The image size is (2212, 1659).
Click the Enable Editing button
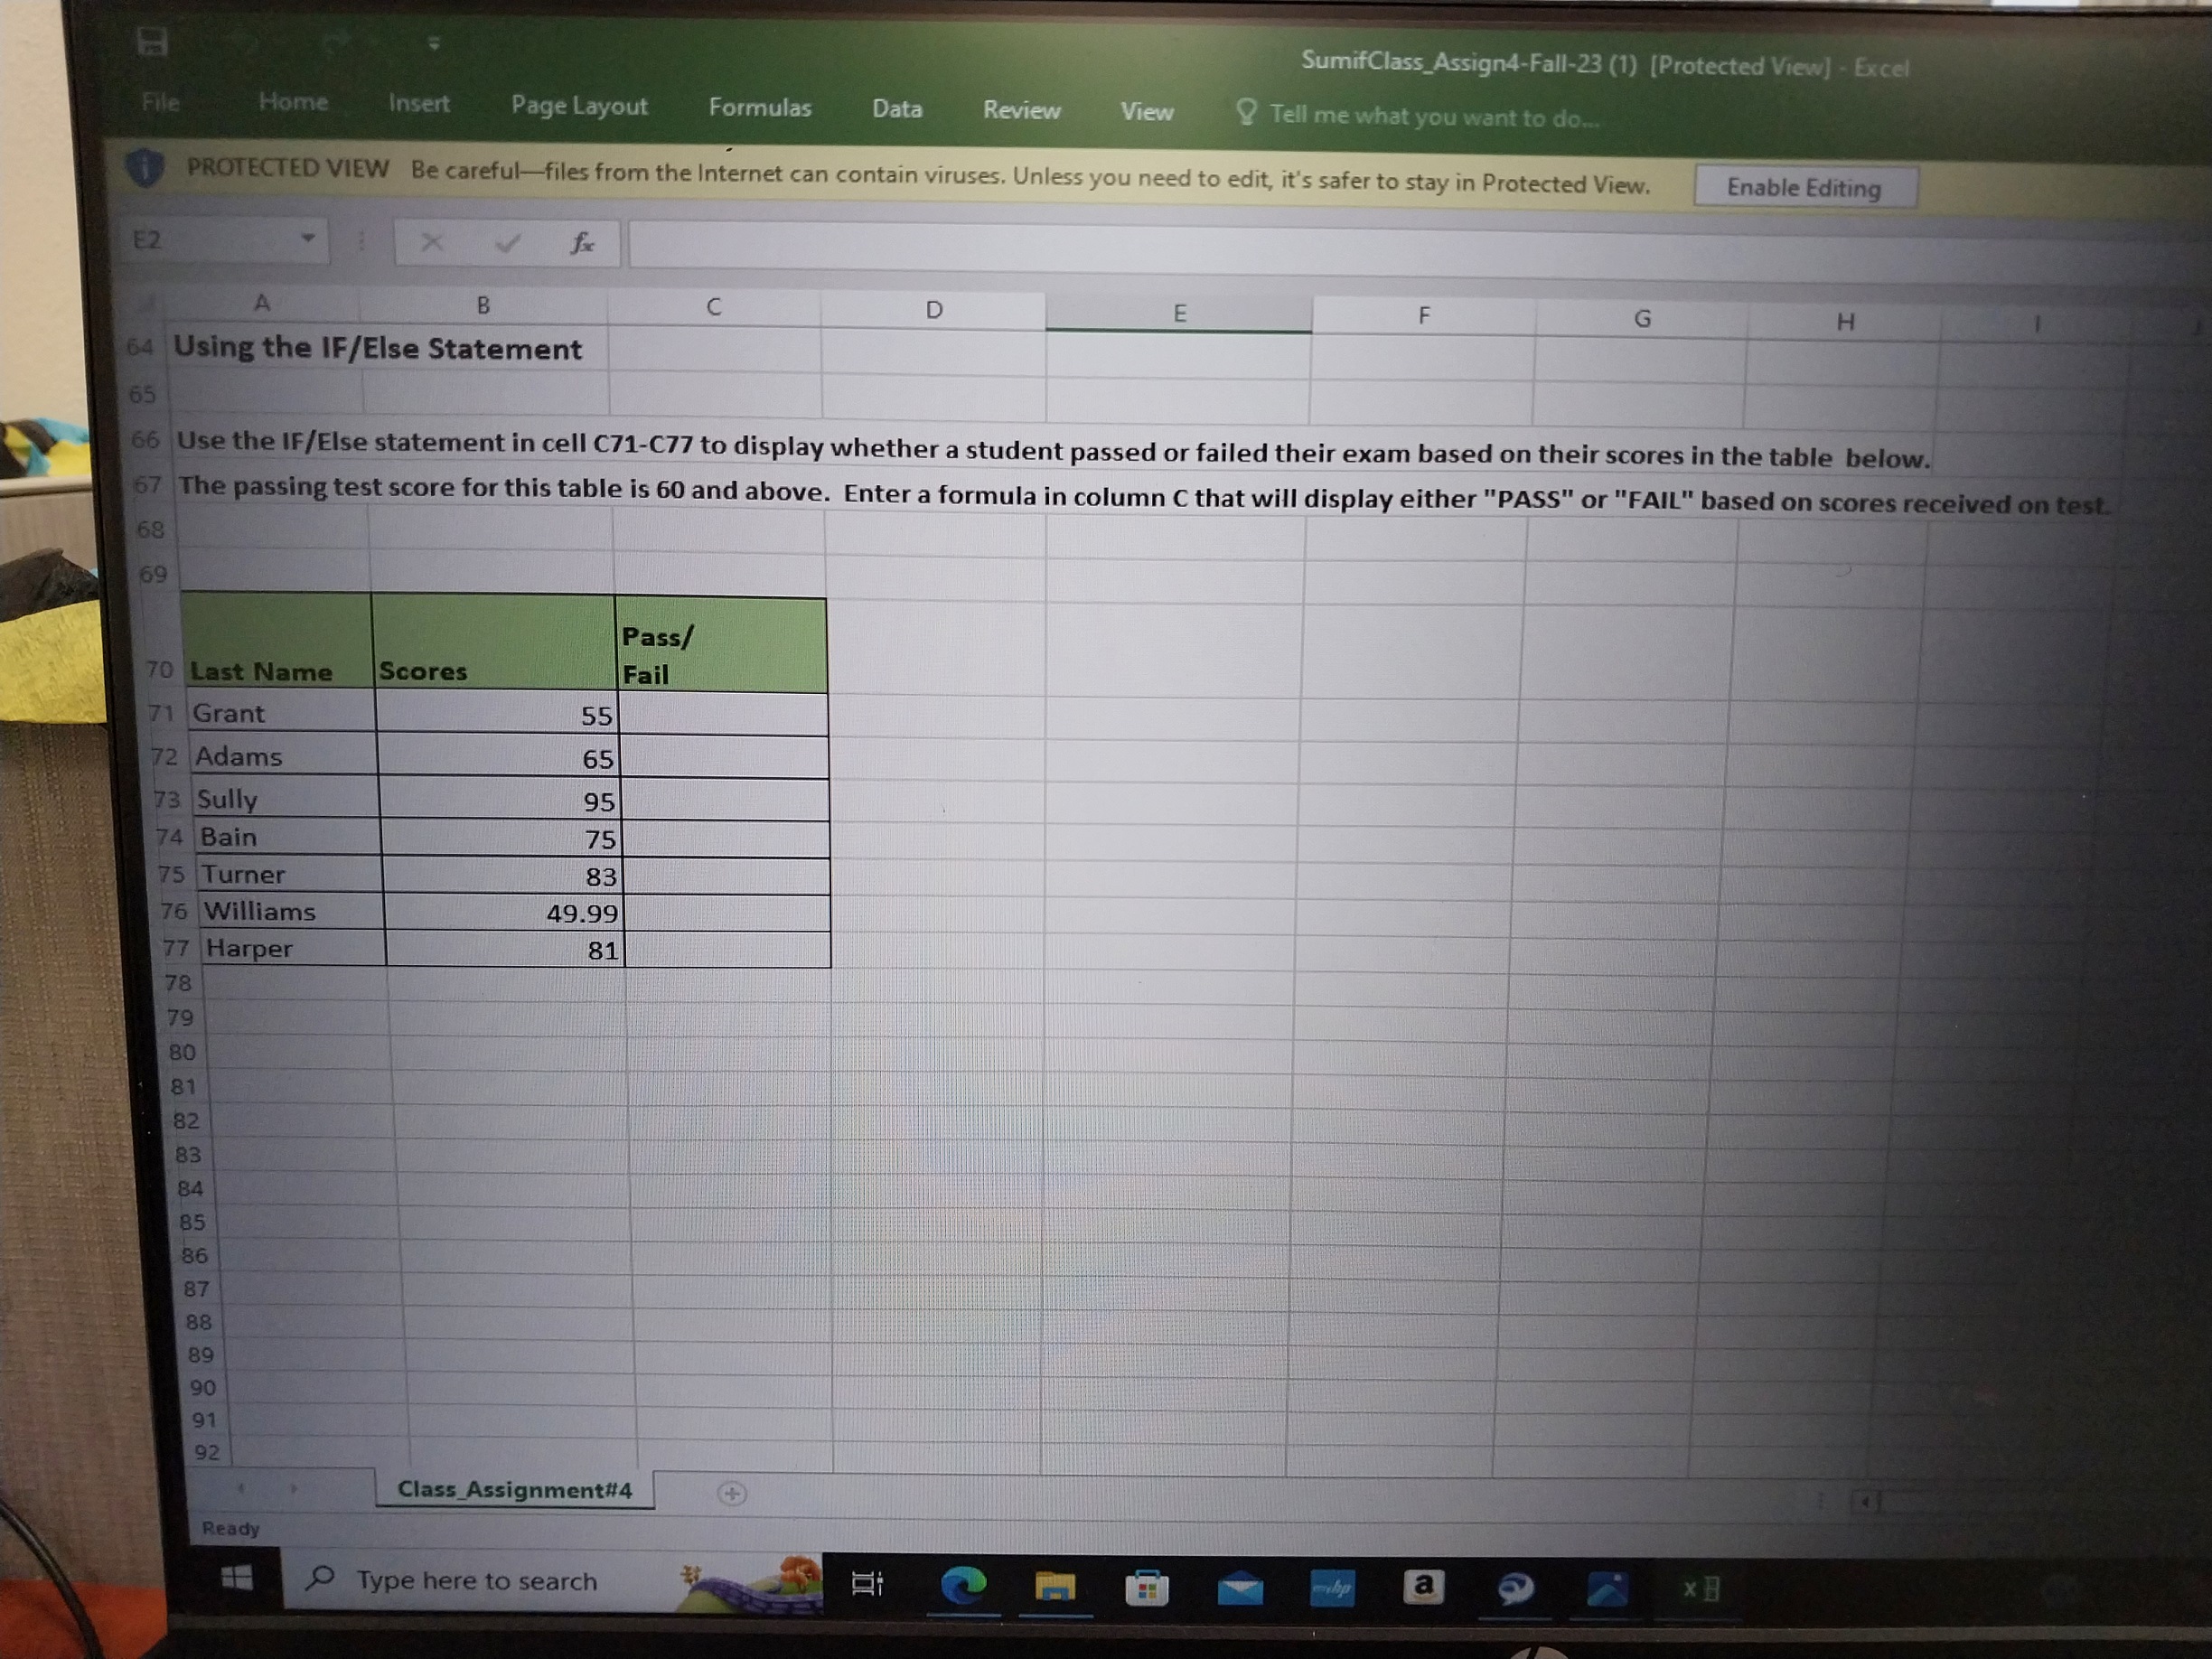(1806, 187)
